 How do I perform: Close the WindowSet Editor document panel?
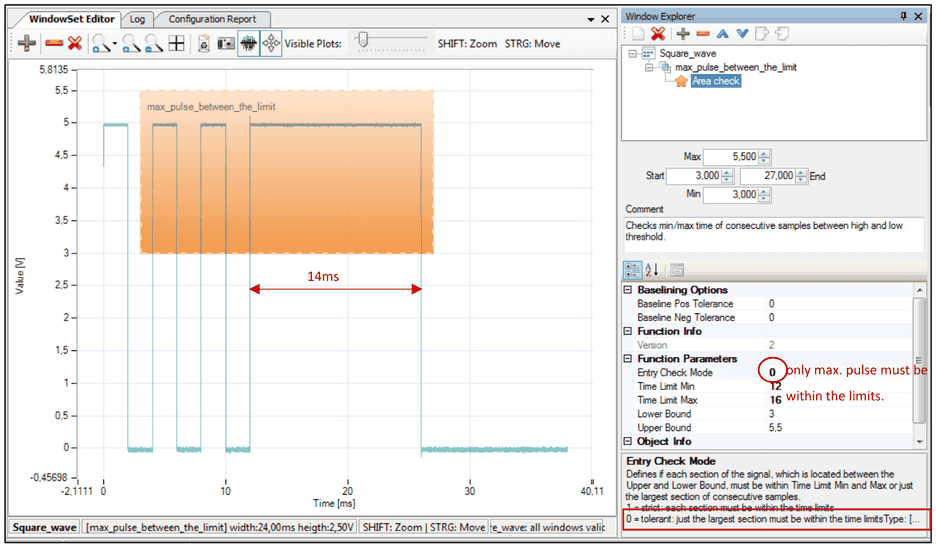tap(605, 19)
